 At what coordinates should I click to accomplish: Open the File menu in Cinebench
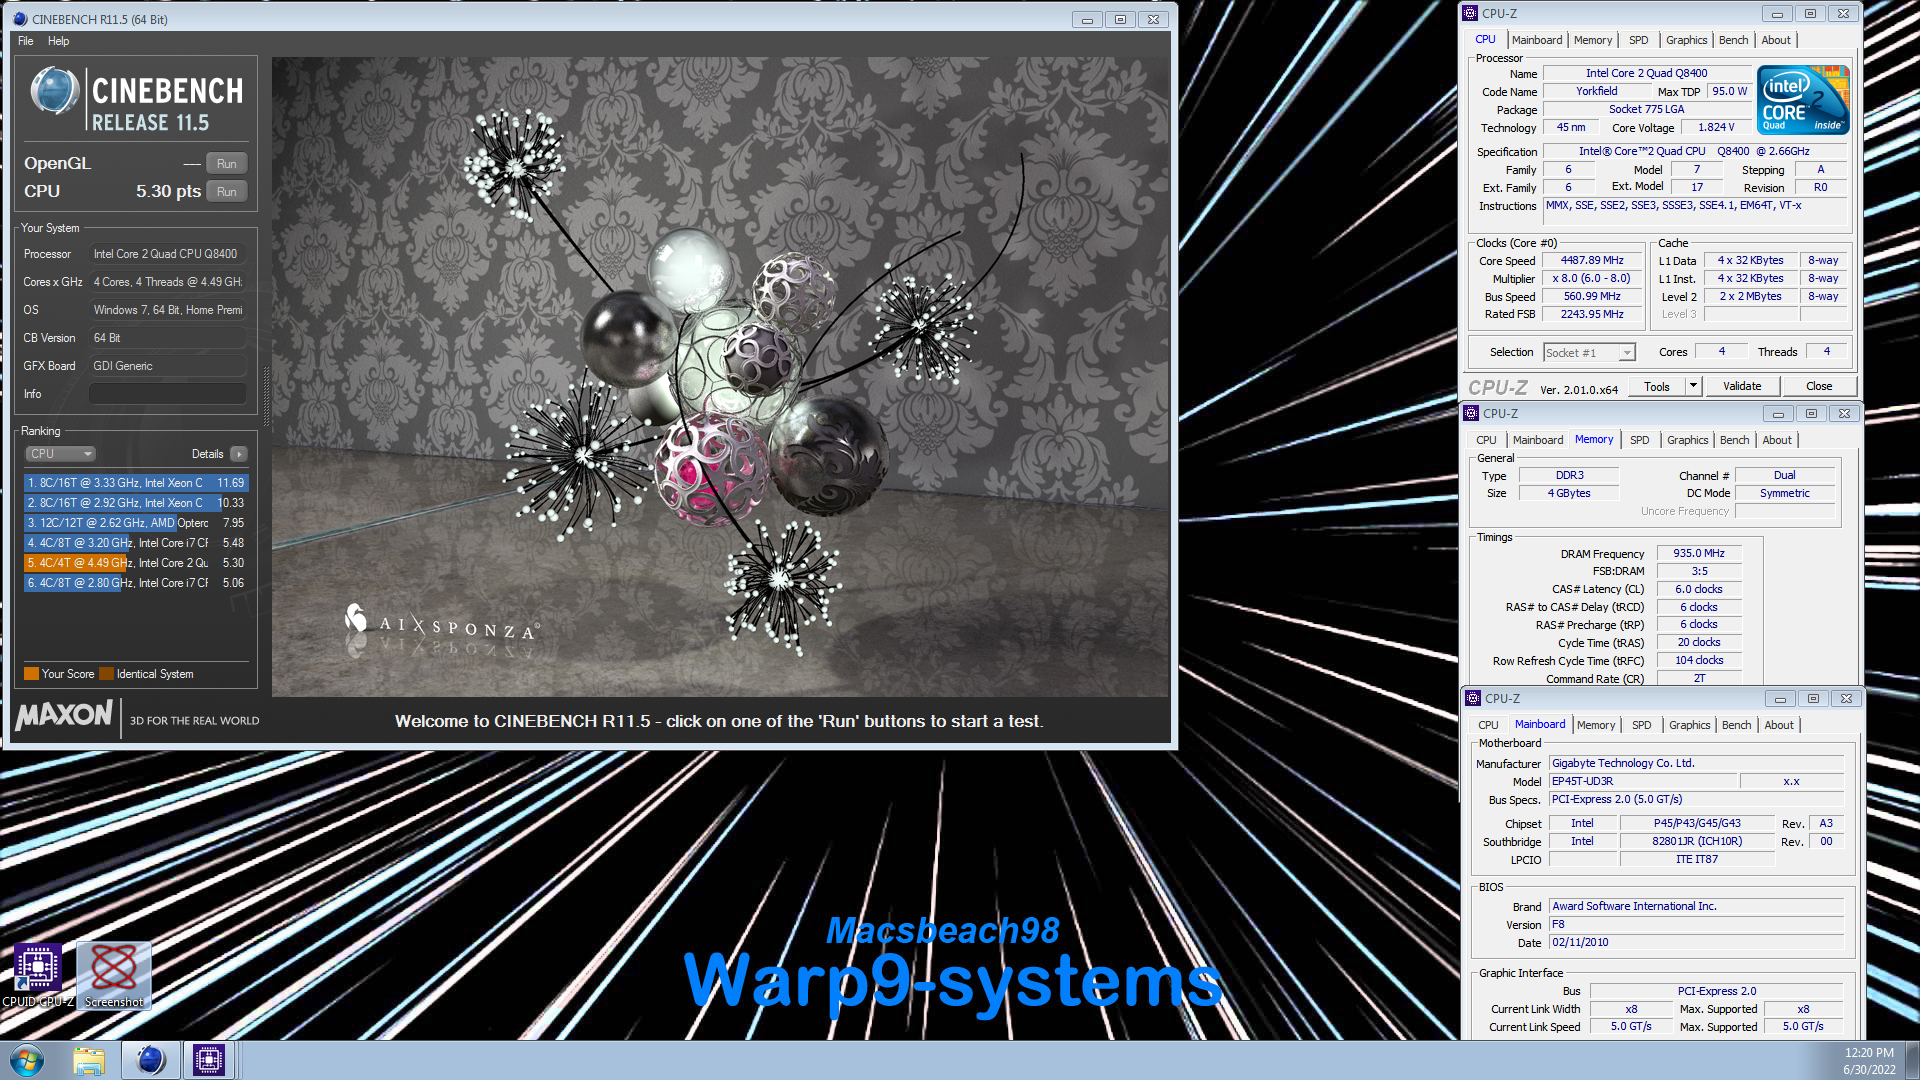click(26, 41)
